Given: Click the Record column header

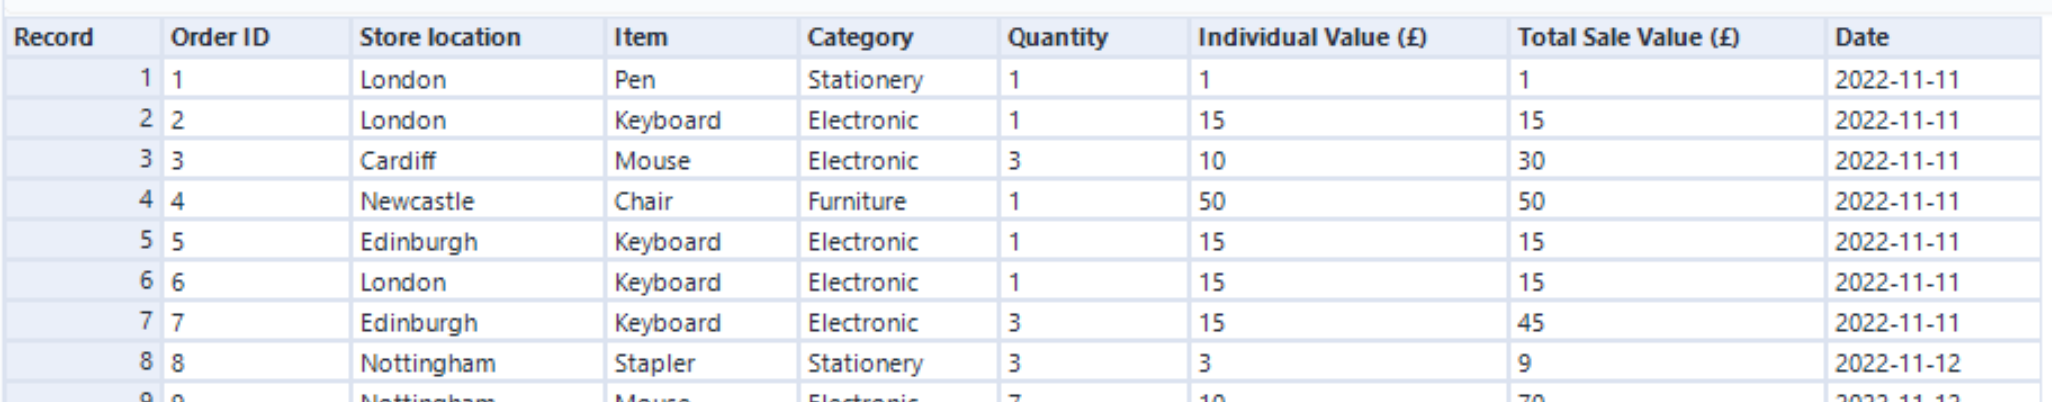Looking at the screenshot, I should point(53,38).
